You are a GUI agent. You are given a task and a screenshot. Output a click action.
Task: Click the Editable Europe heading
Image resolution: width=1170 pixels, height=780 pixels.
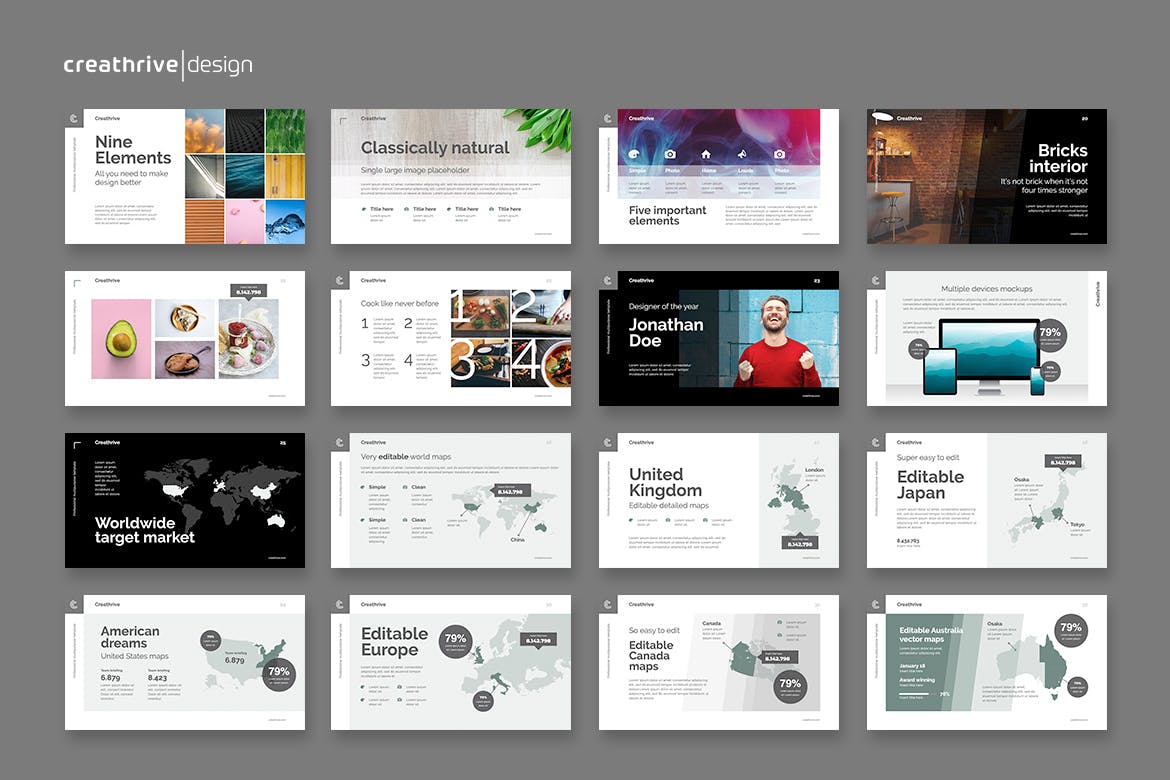click(394, 642)
